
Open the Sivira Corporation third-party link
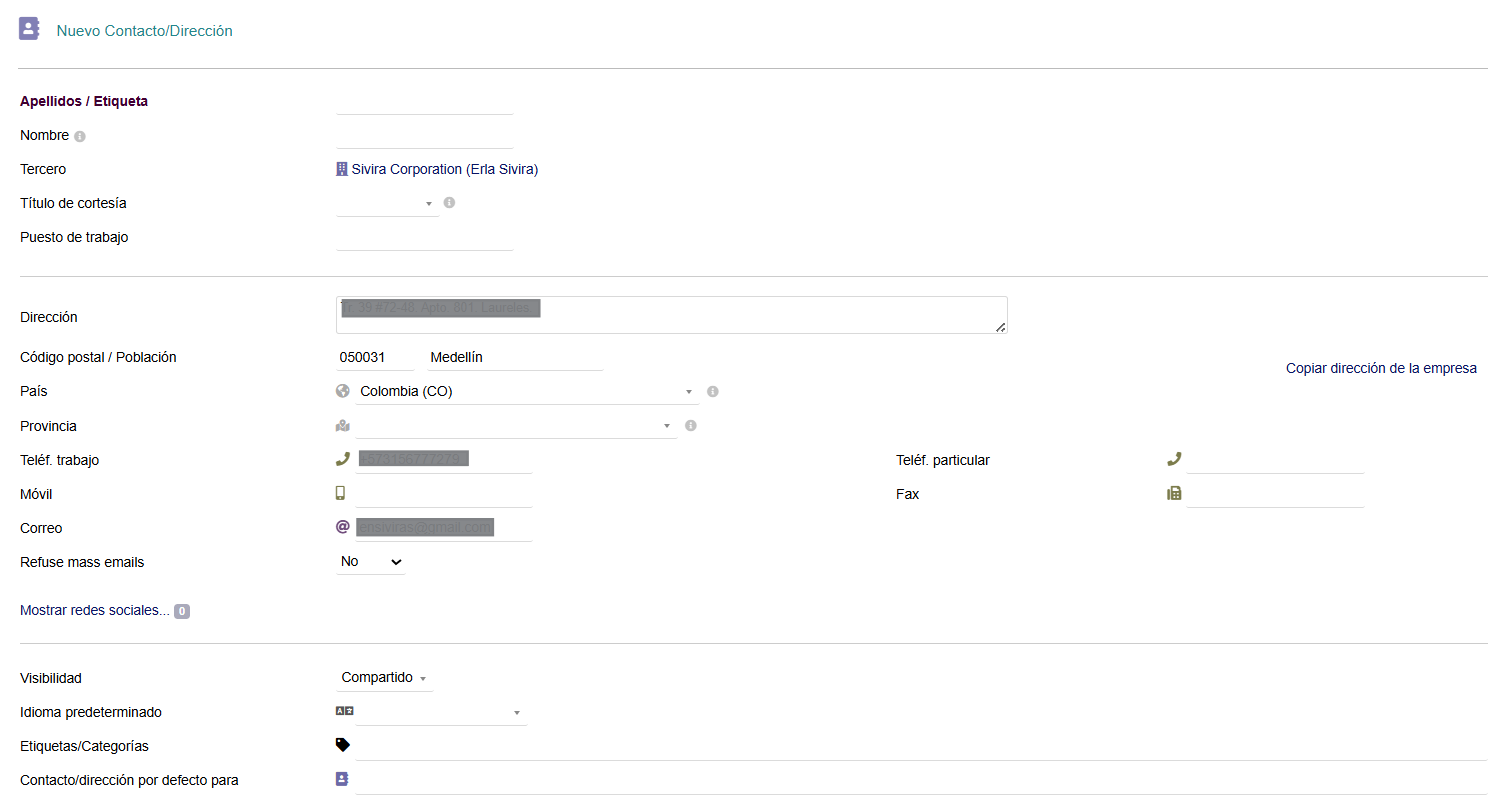[444, 169]
